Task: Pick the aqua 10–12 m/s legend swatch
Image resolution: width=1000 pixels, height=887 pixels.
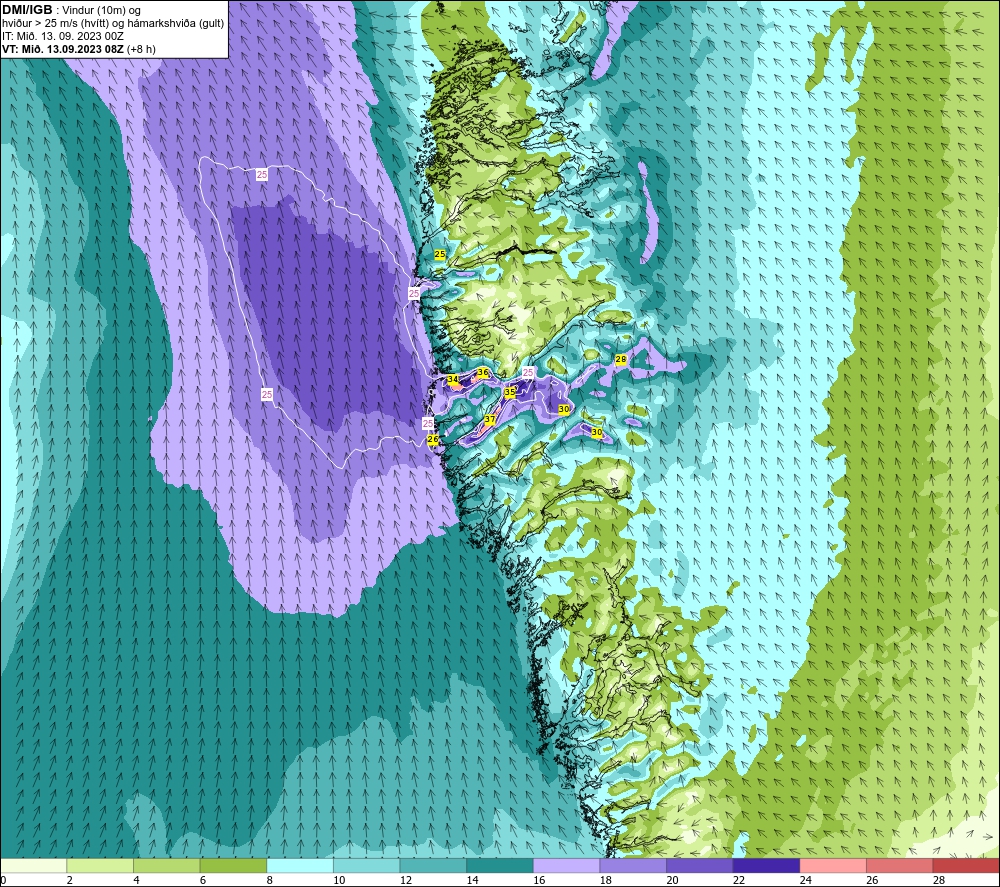Action: 367,865
